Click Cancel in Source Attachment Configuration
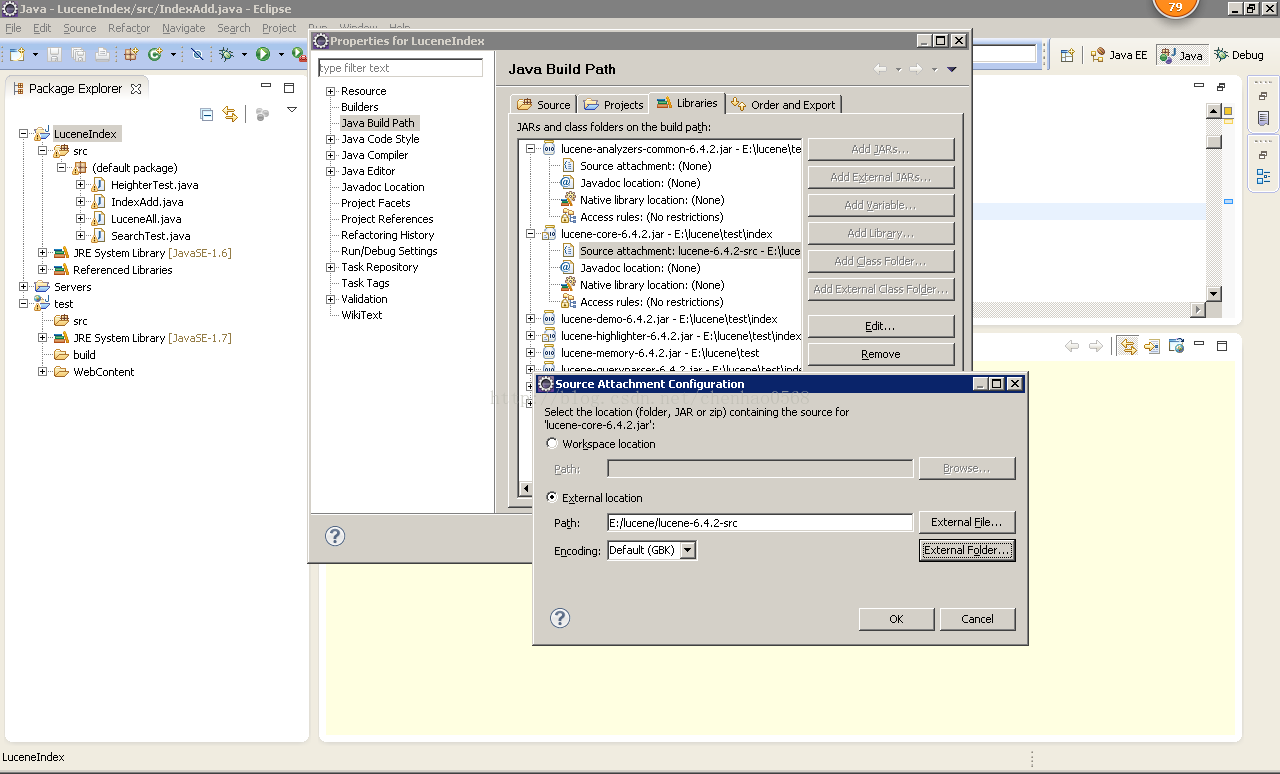The image size is (1280, 774). (977, 619)
